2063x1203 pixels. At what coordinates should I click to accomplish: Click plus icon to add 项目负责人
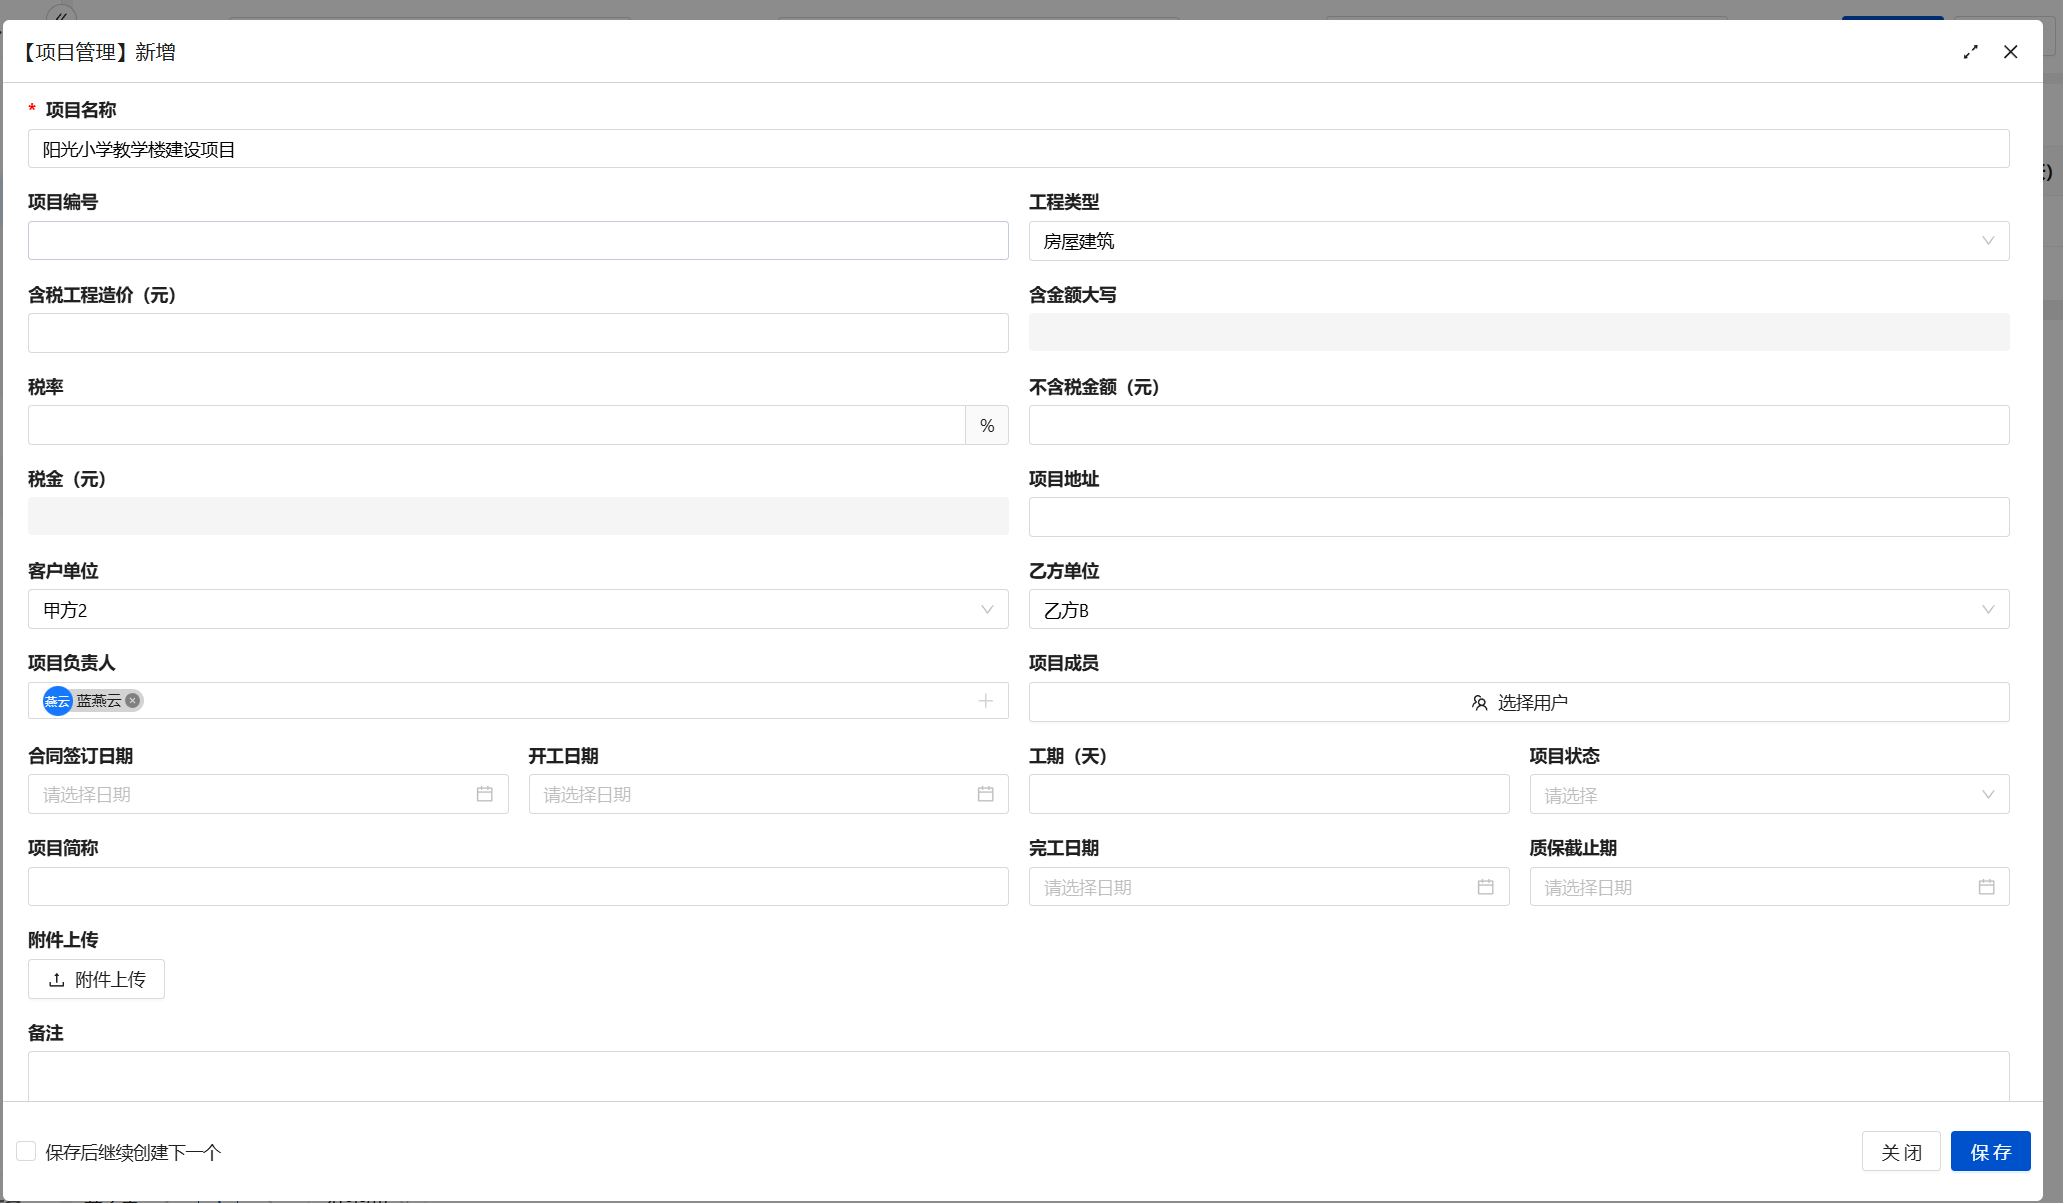[x=985, y=701]
